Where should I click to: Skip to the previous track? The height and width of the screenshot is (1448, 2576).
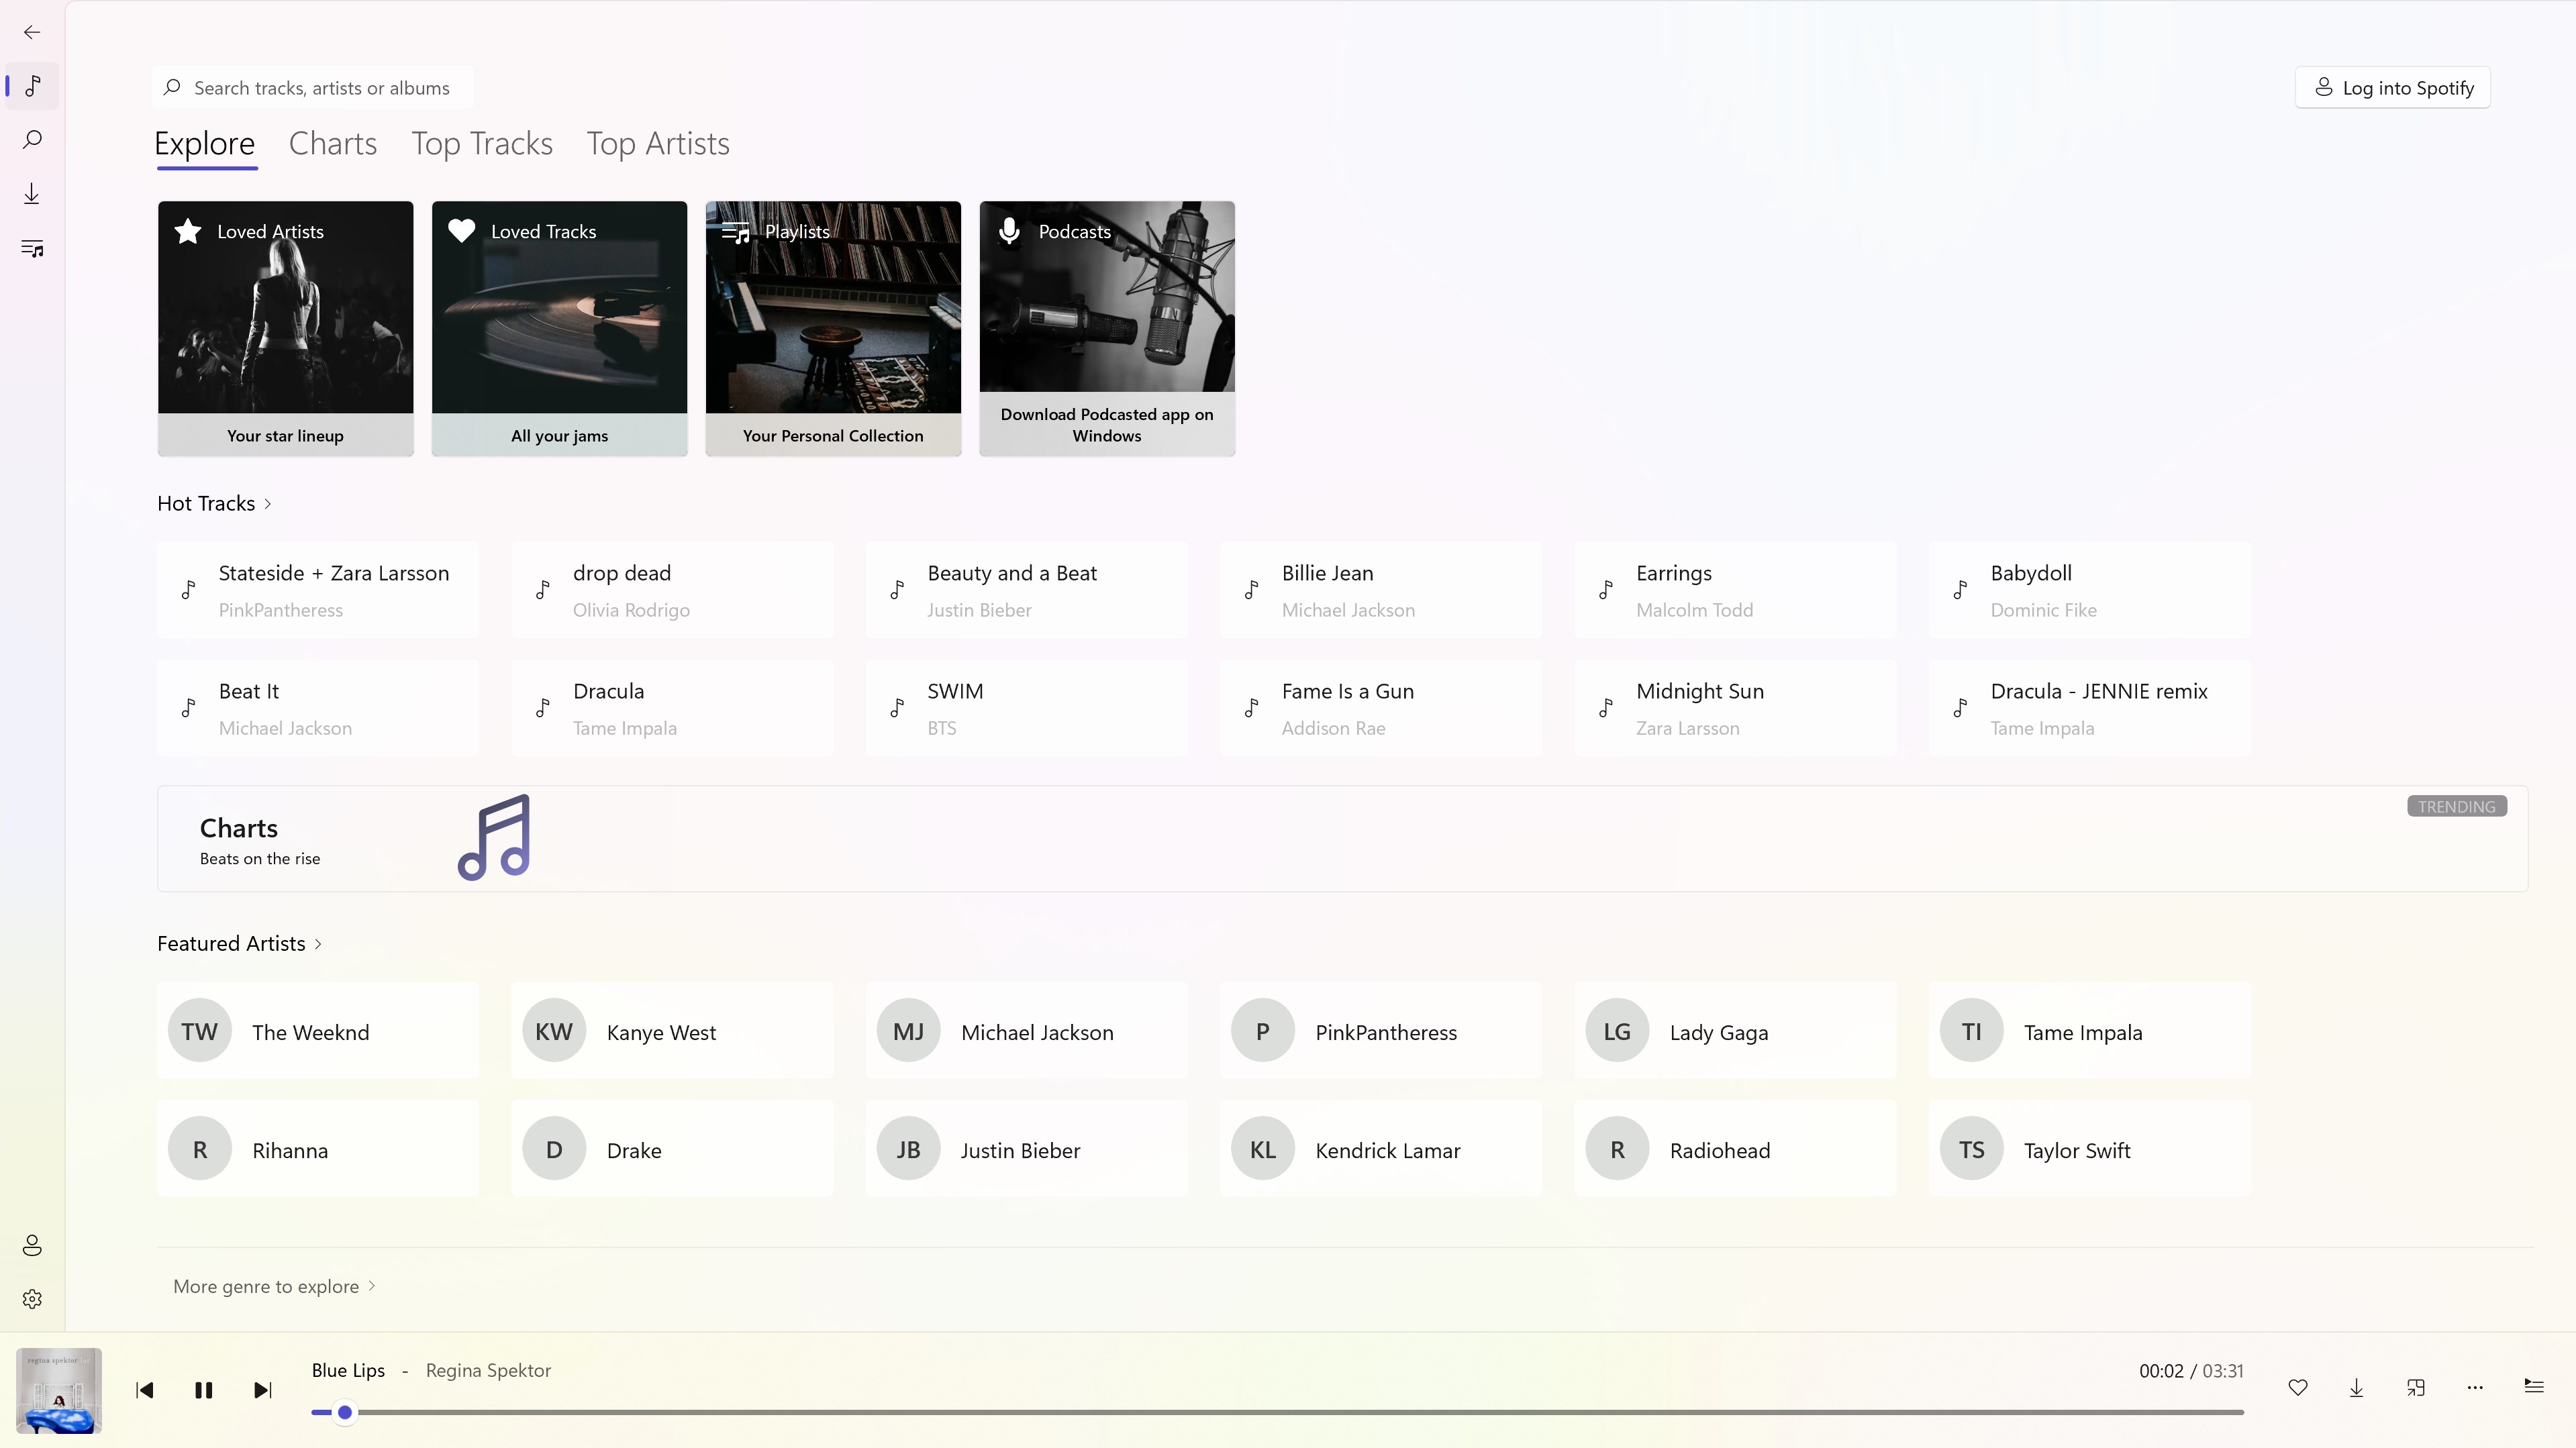coord(145,1390)
